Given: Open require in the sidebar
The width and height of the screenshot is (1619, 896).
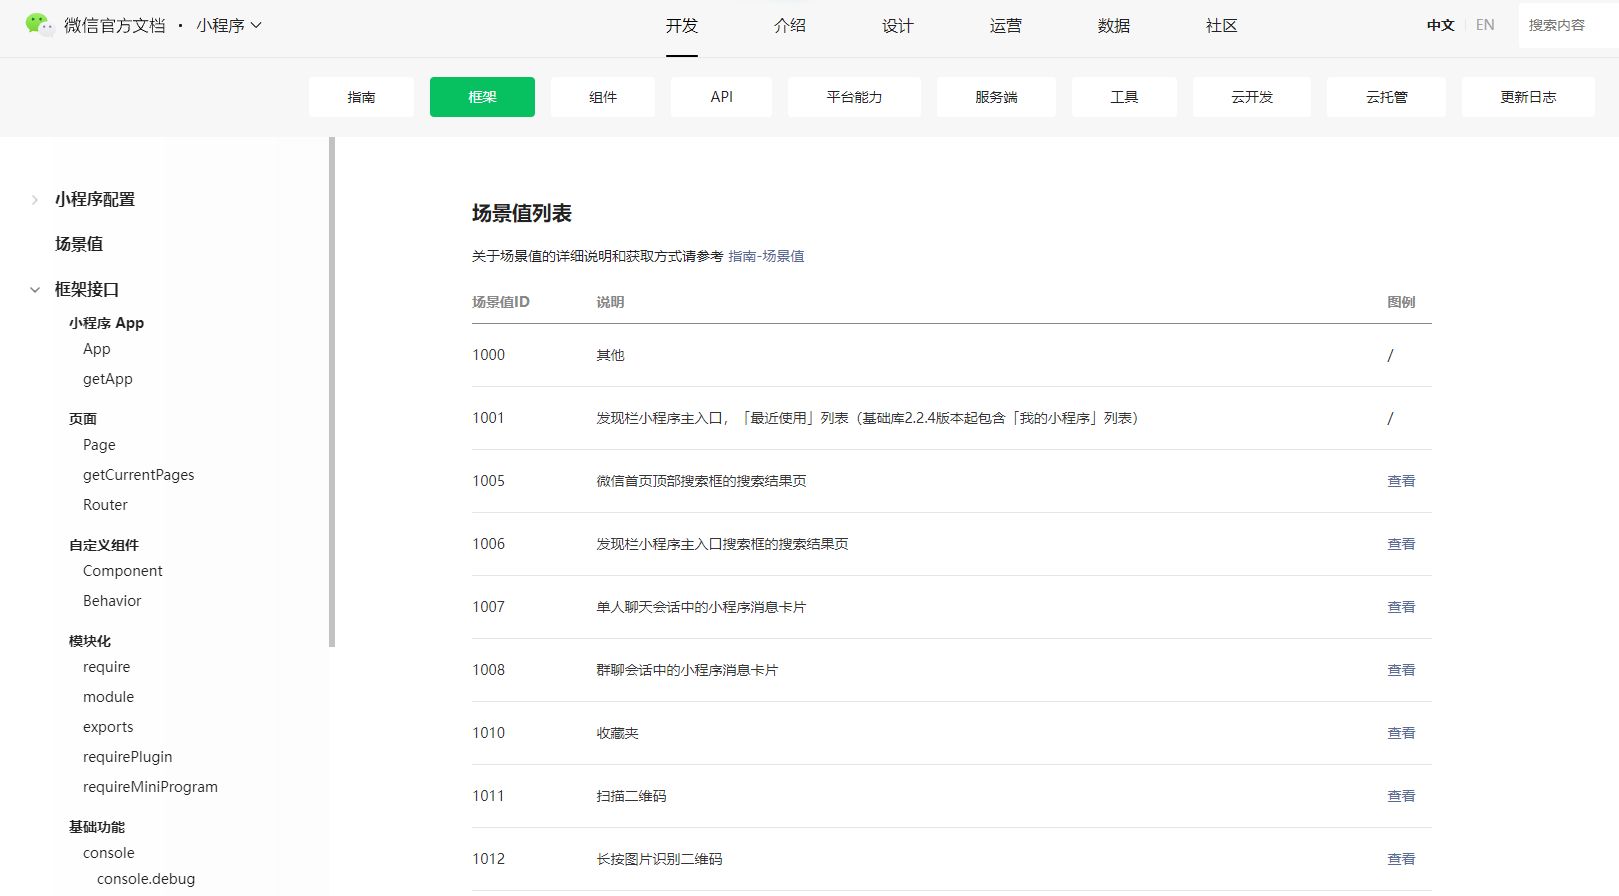Looking at the screenshot, I should pyautogui.click(x=107, y=667).
